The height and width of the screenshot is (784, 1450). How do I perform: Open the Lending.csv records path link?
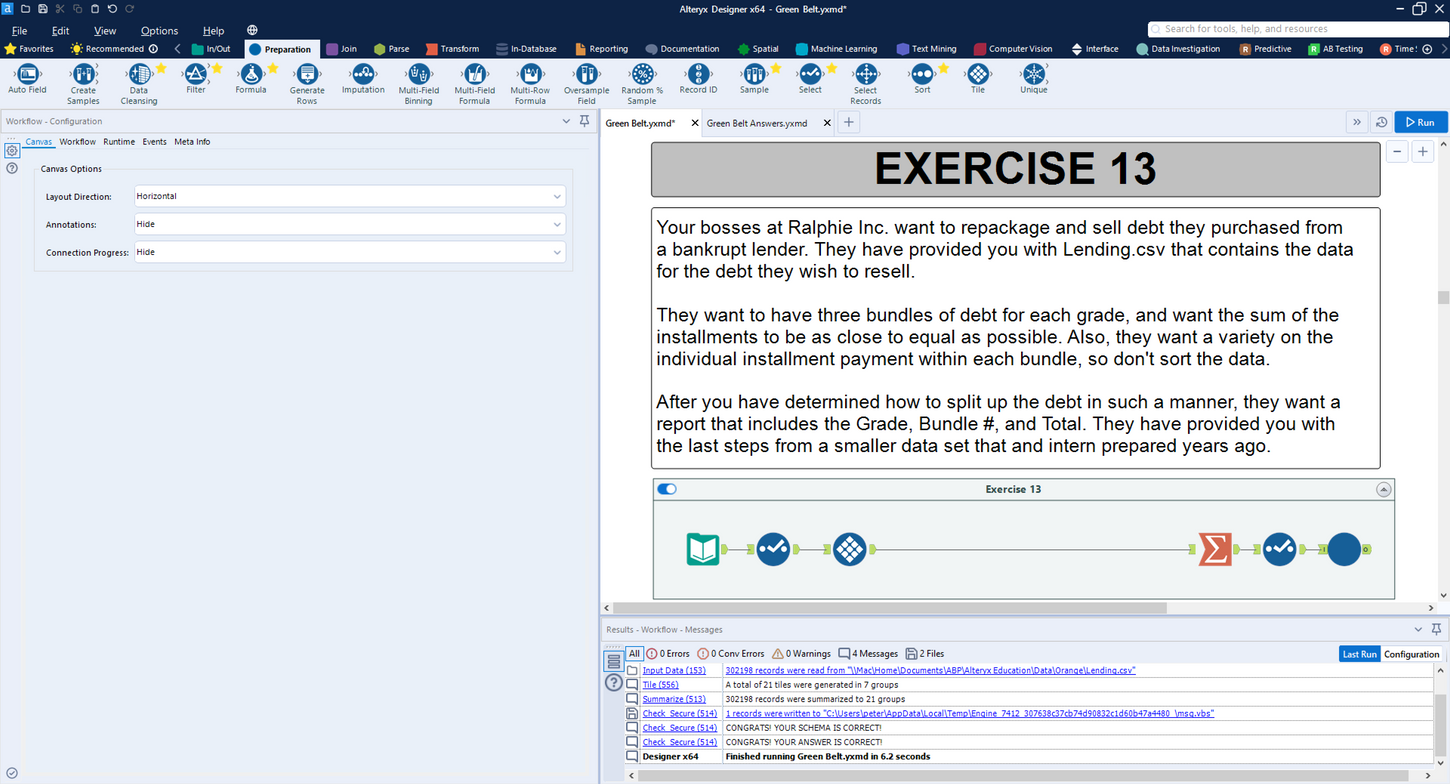pyautogui.click(x=930, y=671)
